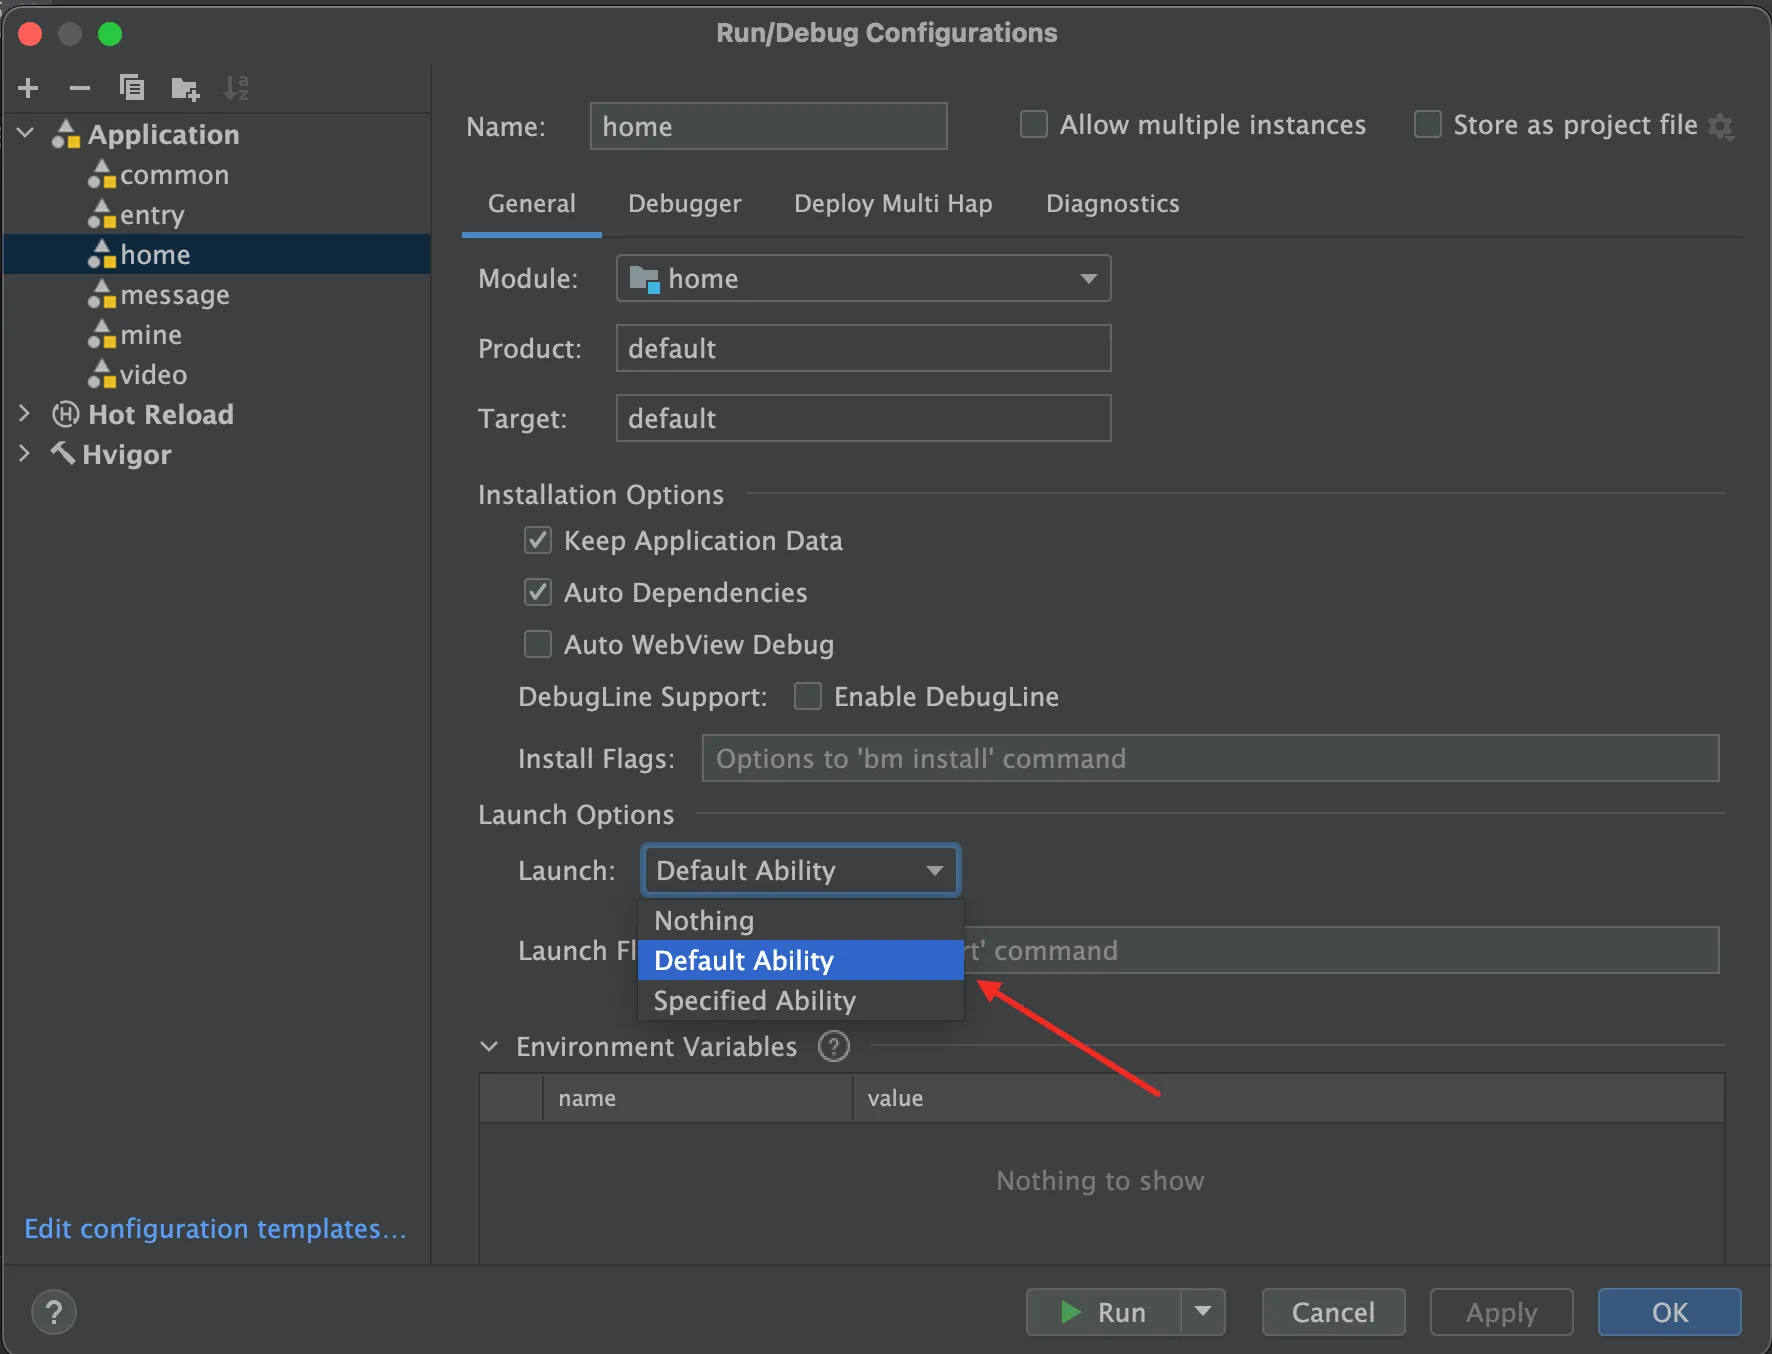Click the gear icon beside Store as project file
This screenshot has height=1354, width=1772.
pyautogui.click(x=1721, y=126)
